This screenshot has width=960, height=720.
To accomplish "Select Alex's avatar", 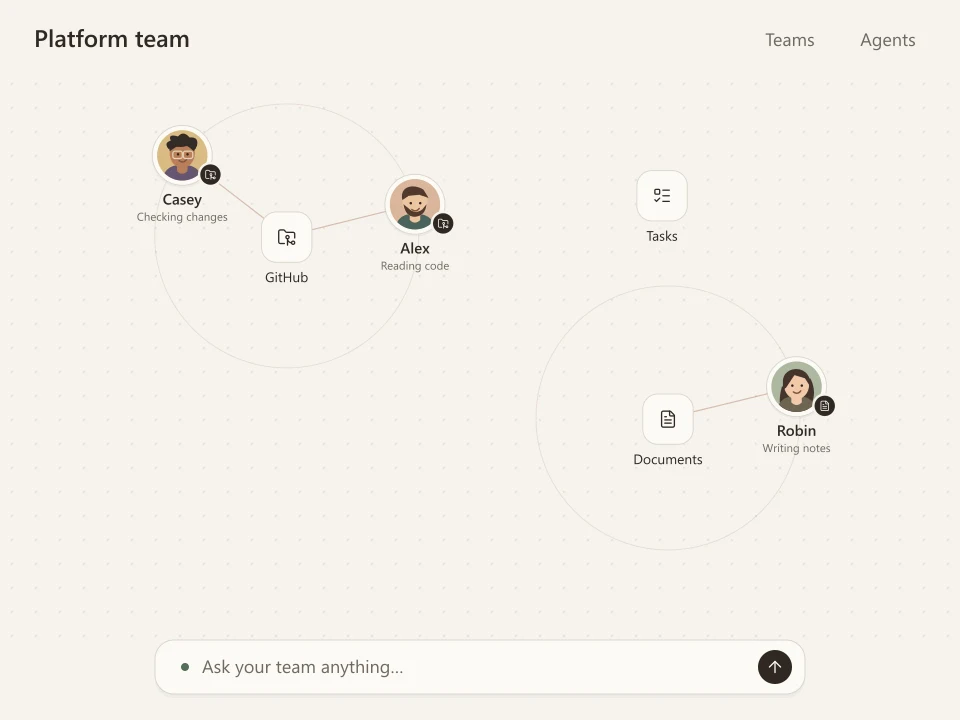I will point(415,204).
